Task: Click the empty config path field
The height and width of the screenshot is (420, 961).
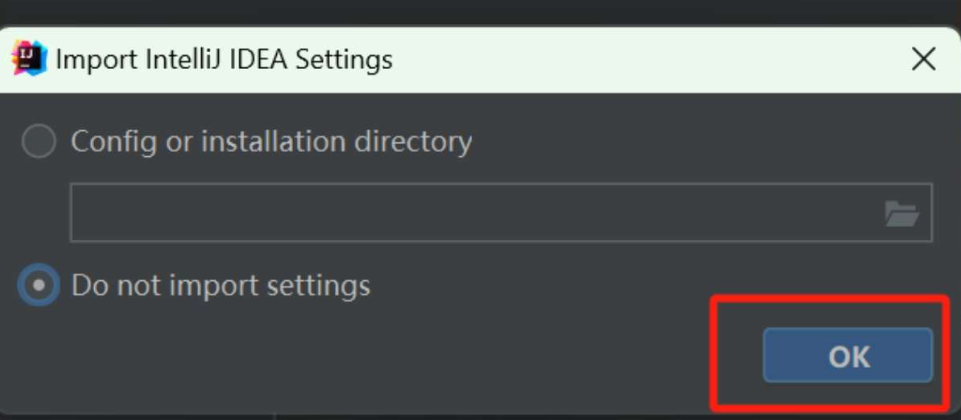Action: pyautogui.click(x=470, y=213)
